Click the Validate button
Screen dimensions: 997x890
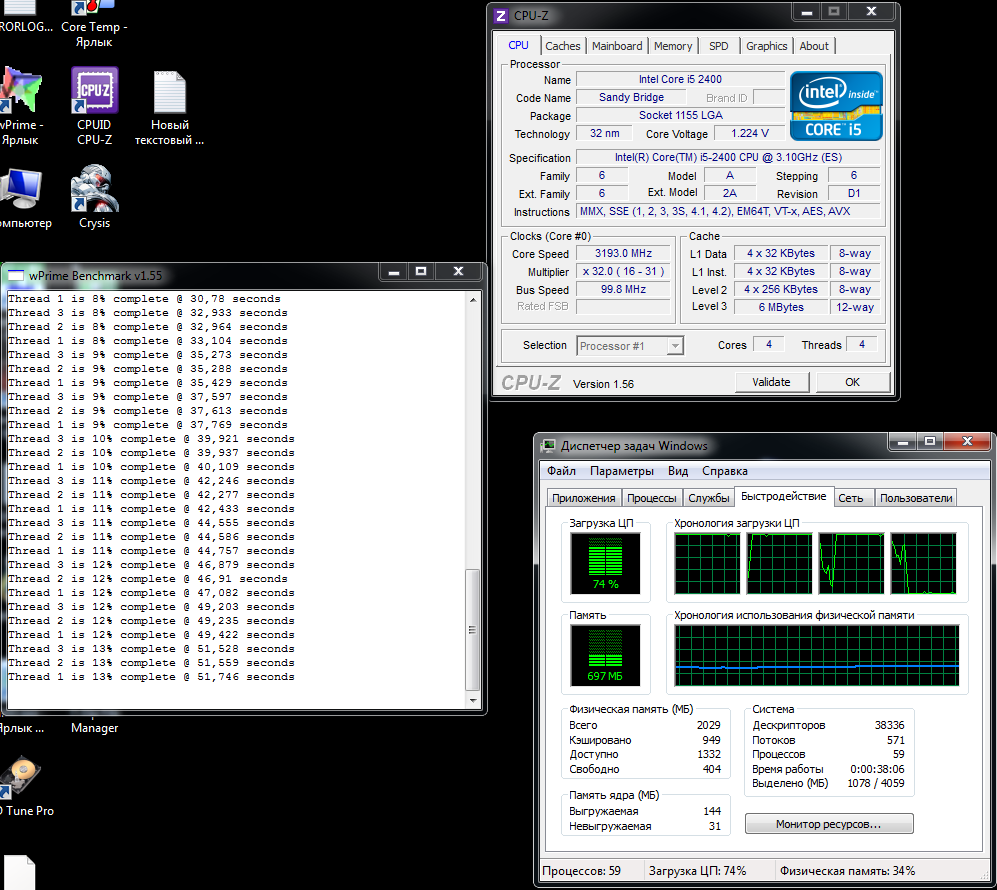point(771,382)
